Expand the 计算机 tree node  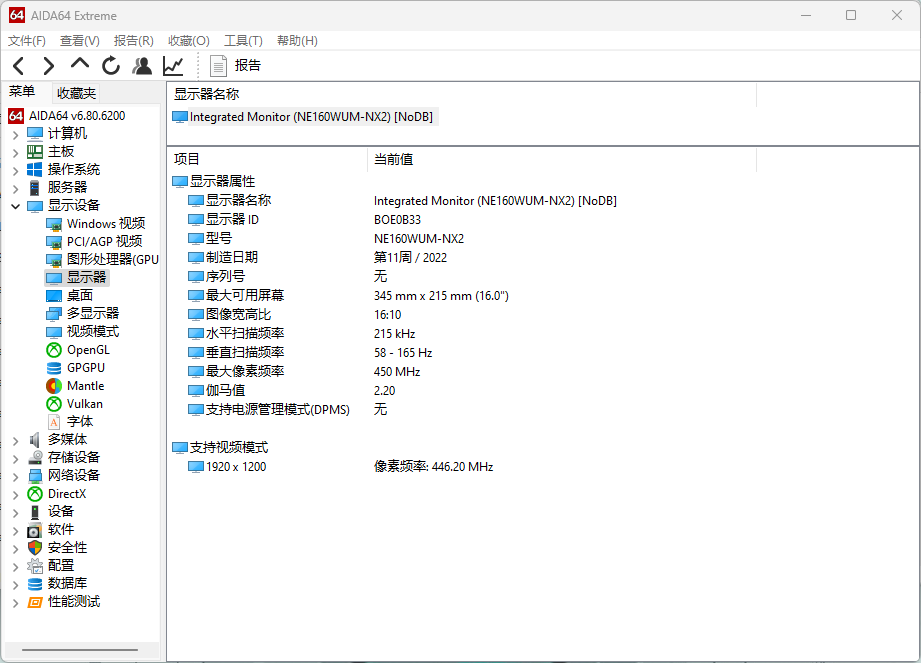(16, 134)
